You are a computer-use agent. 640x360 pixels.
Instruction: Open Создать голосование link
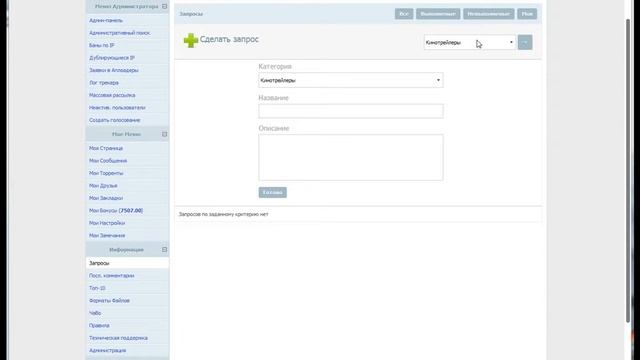point(115,120)
